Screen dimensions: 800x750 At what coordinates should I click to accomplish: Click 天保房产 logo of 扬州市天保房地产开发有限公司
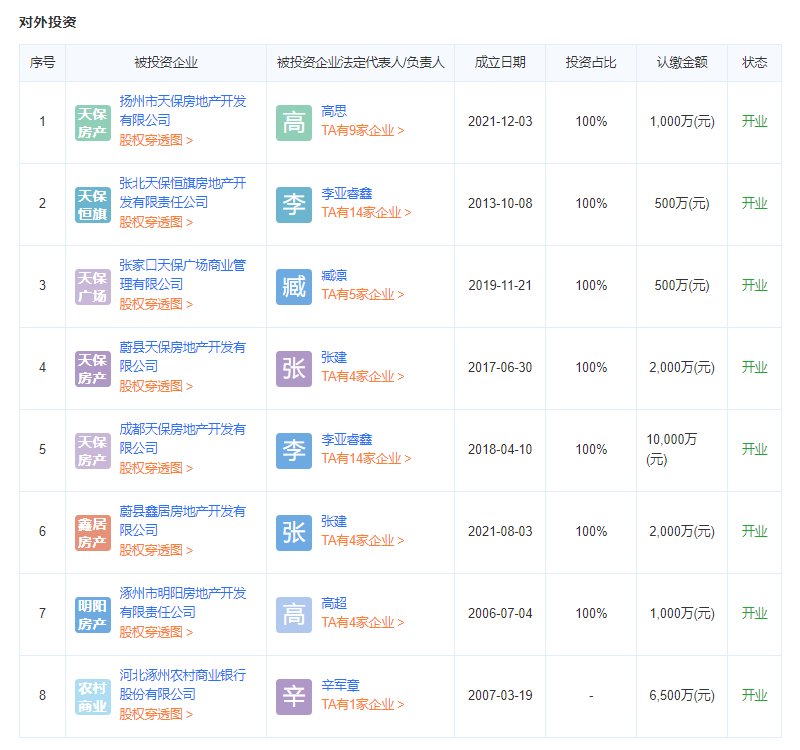pos(92,123)
